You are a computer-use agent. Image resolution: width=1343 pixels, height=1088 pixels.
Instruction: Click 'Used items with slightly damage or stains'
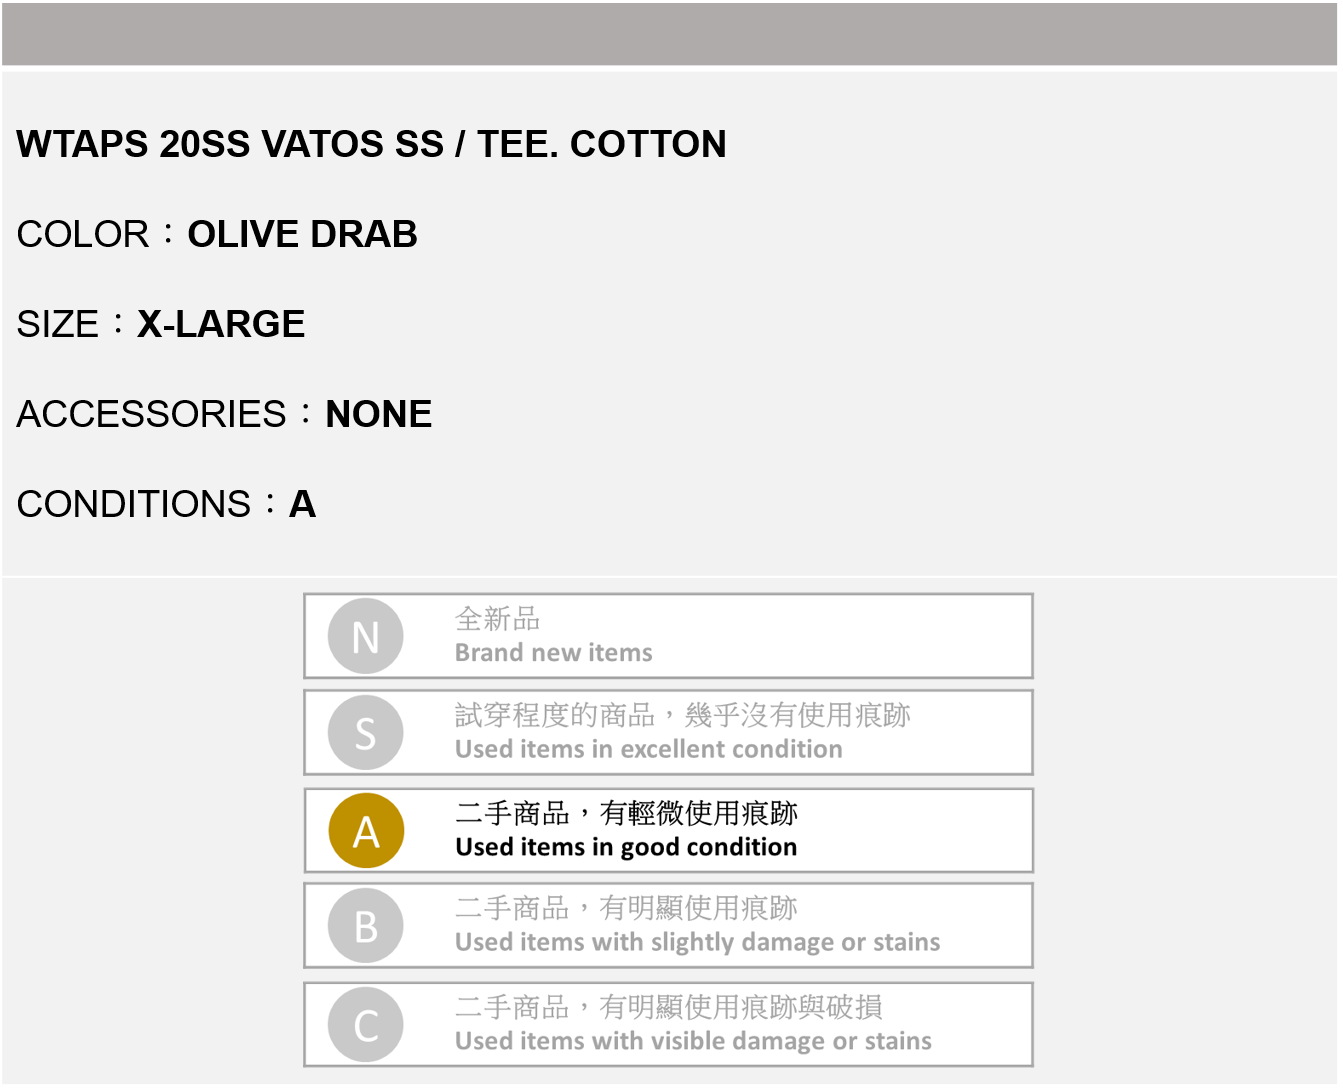coord(697,942)
